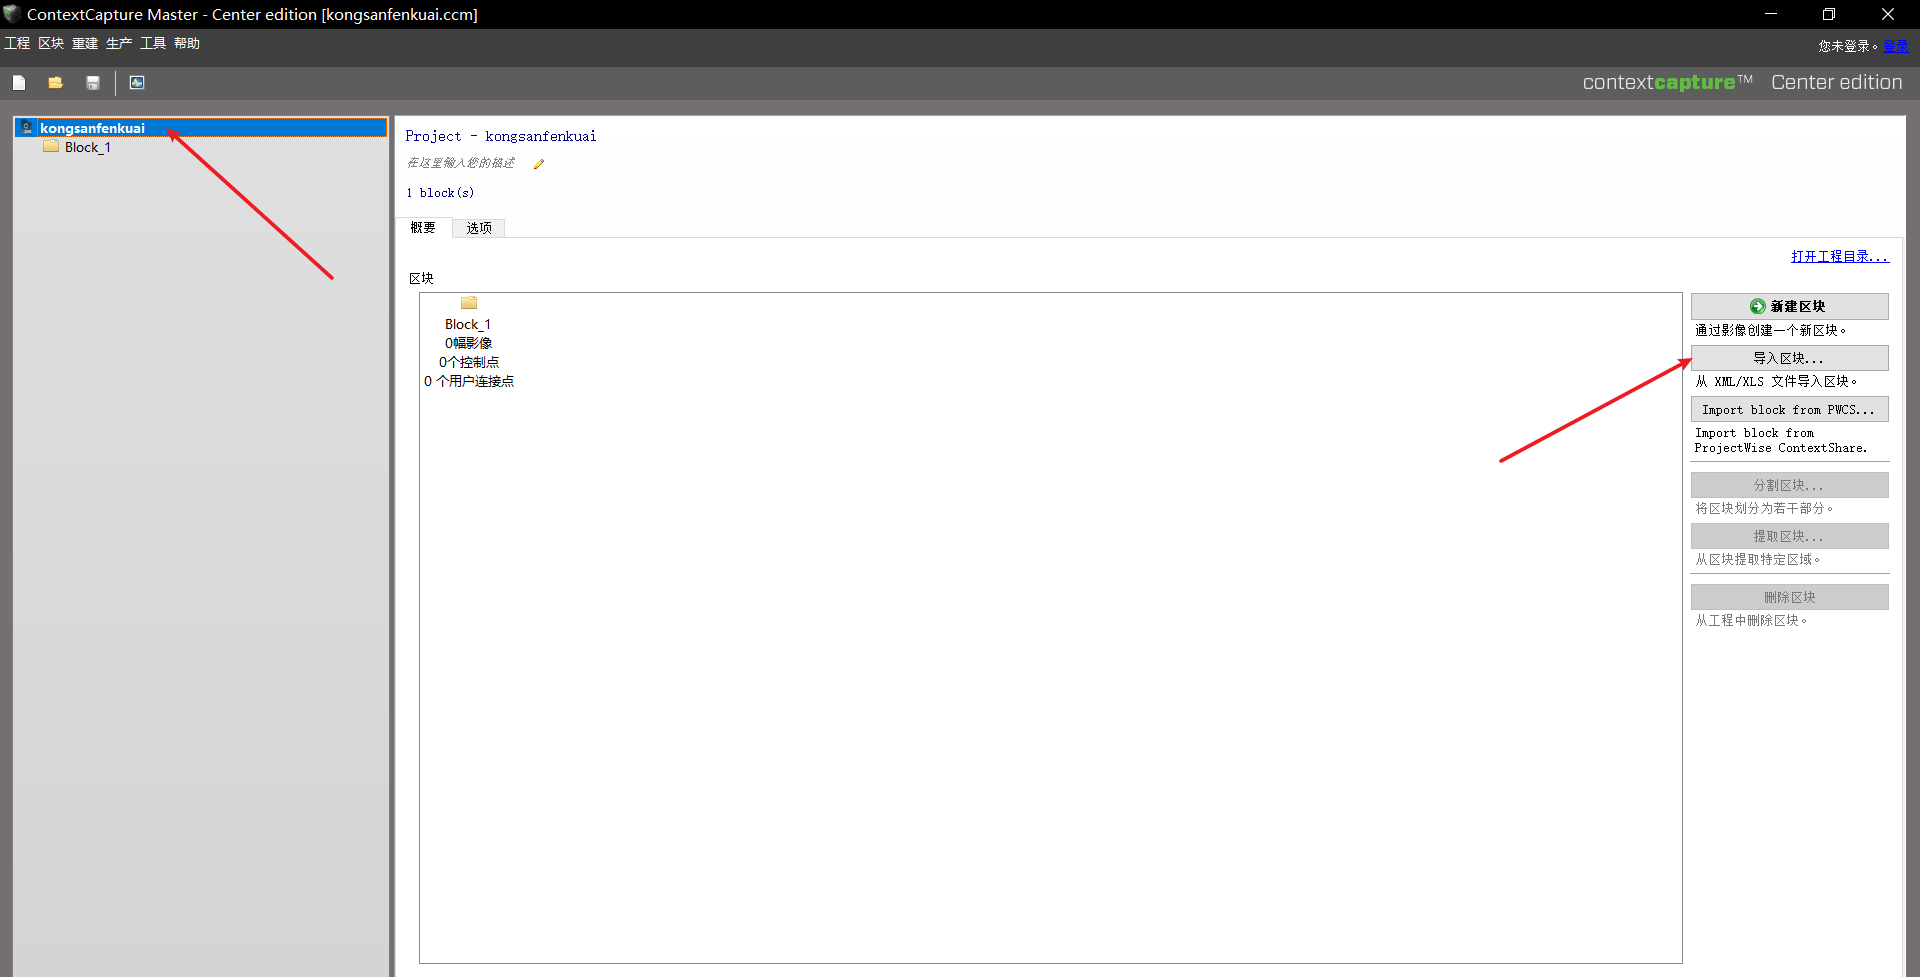Click Import block from PWCS... button
This screenshot has width=1920, height=977.
(1789, 410)
